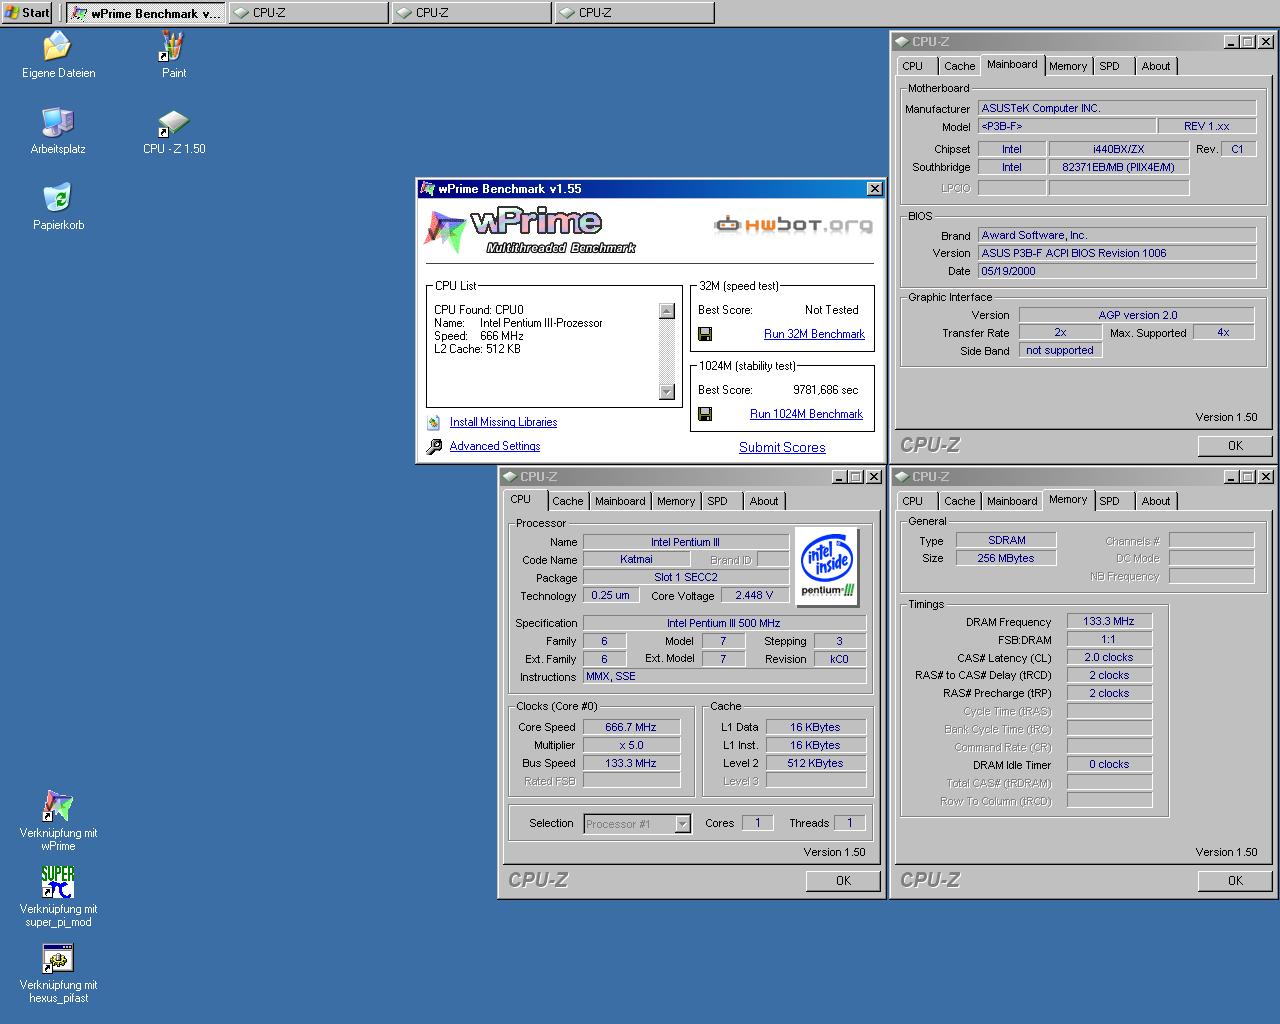Click the Model <P3B-F> field
The width and height of the screenshot is (1280, 1024).
[x=1066, y=127]
